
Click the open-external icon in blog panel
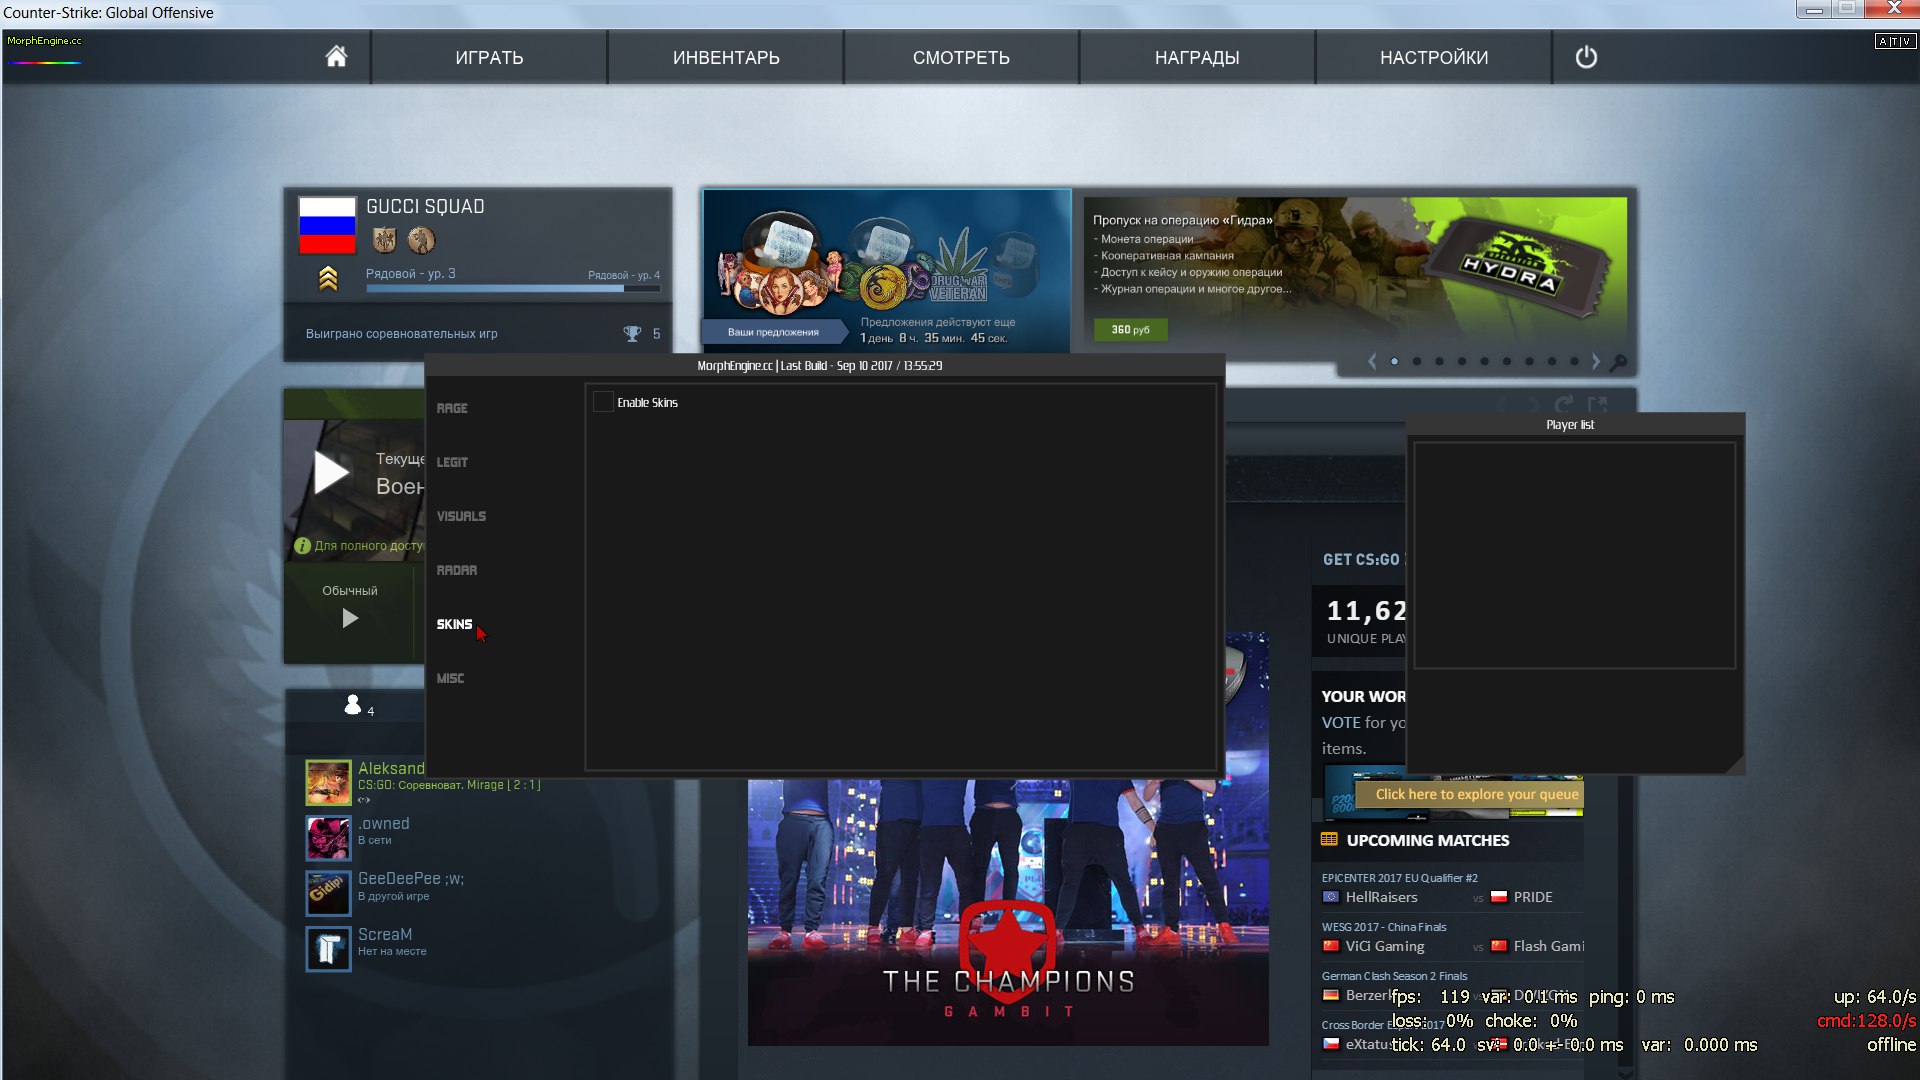(1597, 403)
